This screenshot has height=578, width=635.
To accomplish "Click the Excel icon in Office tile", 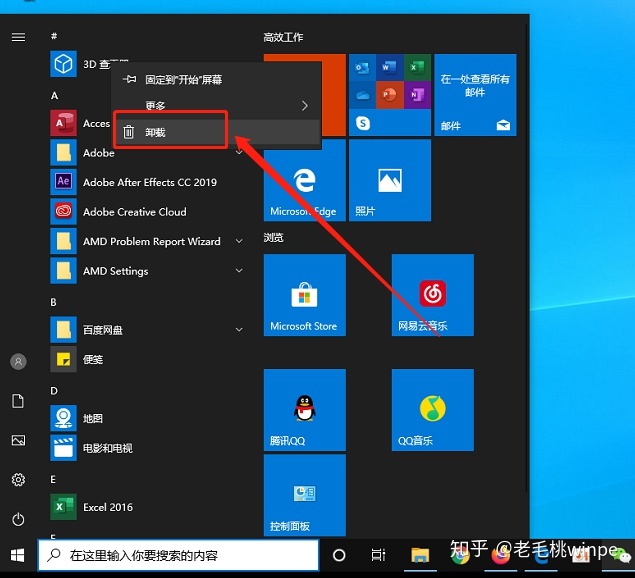I will pos(417,67).
